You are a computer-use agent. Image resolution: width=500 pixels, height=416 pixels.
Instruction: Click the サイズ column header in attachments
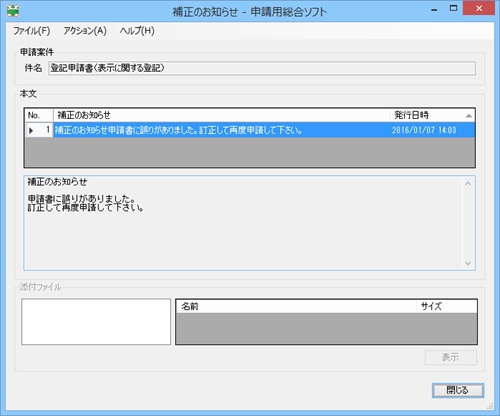tap(446, 306)
